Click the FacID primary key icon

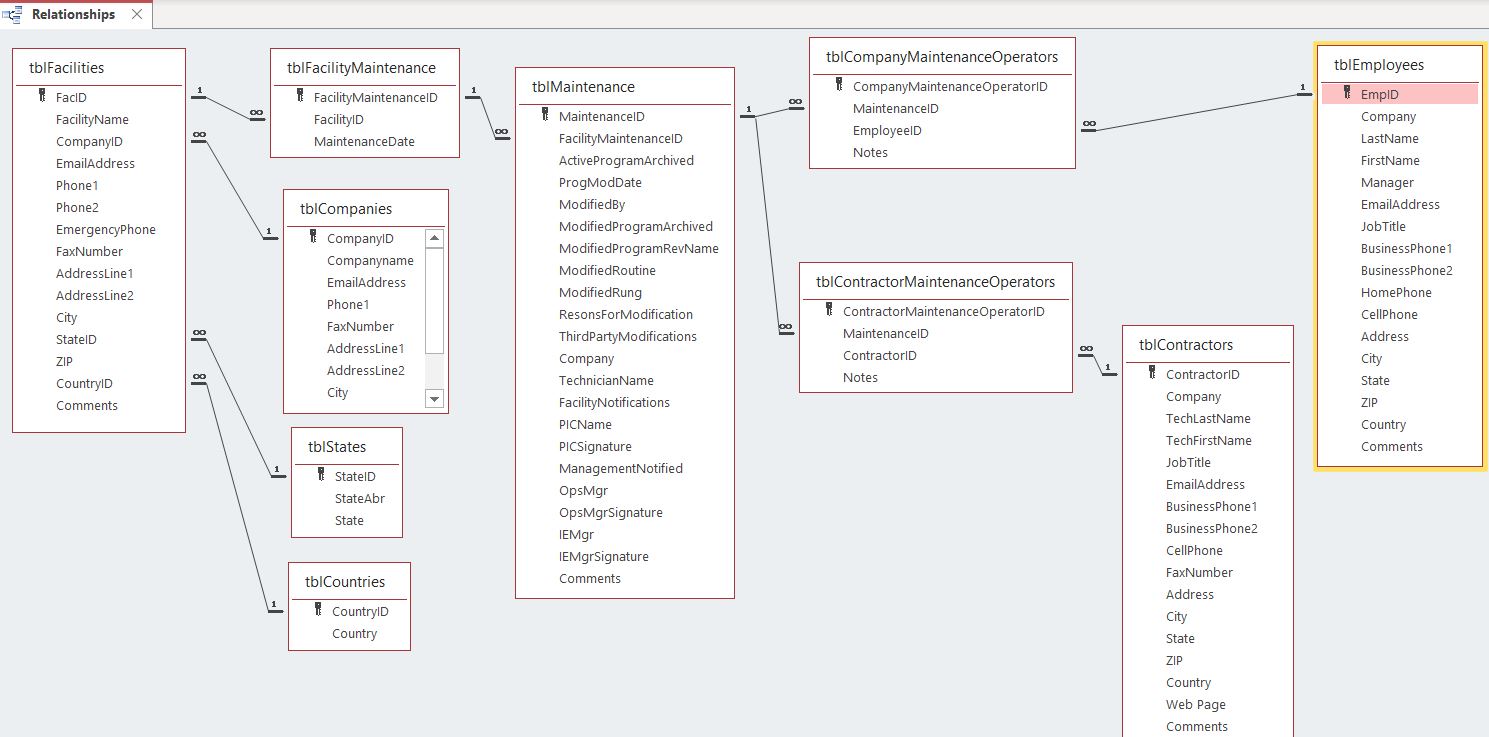[x=42, y=96]
